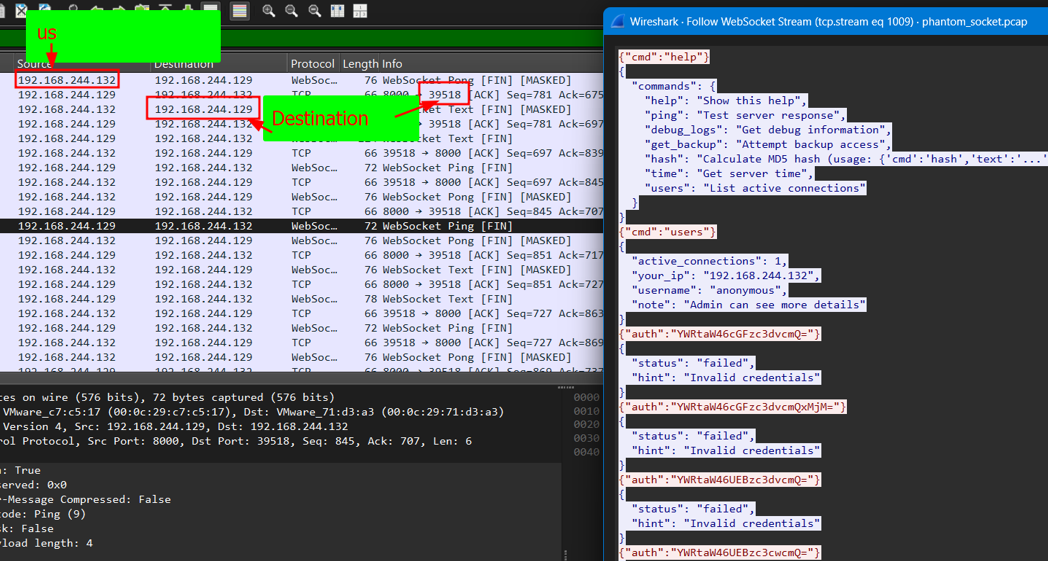
Task: Click the "help": "Show this help" stream line
Action: tap(725, 100)
